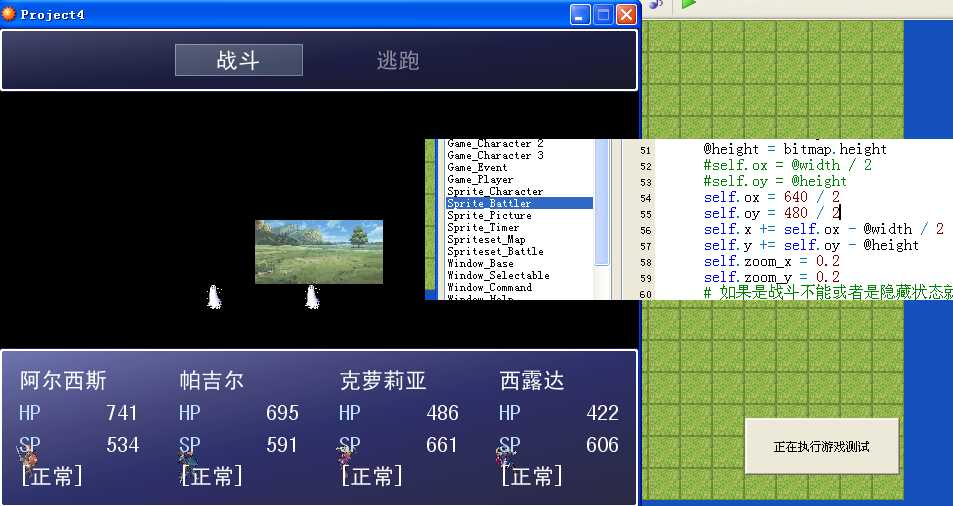Choose the 逃跑 (Escape) battle command
The image size is (953, 506).
[398, 60]
